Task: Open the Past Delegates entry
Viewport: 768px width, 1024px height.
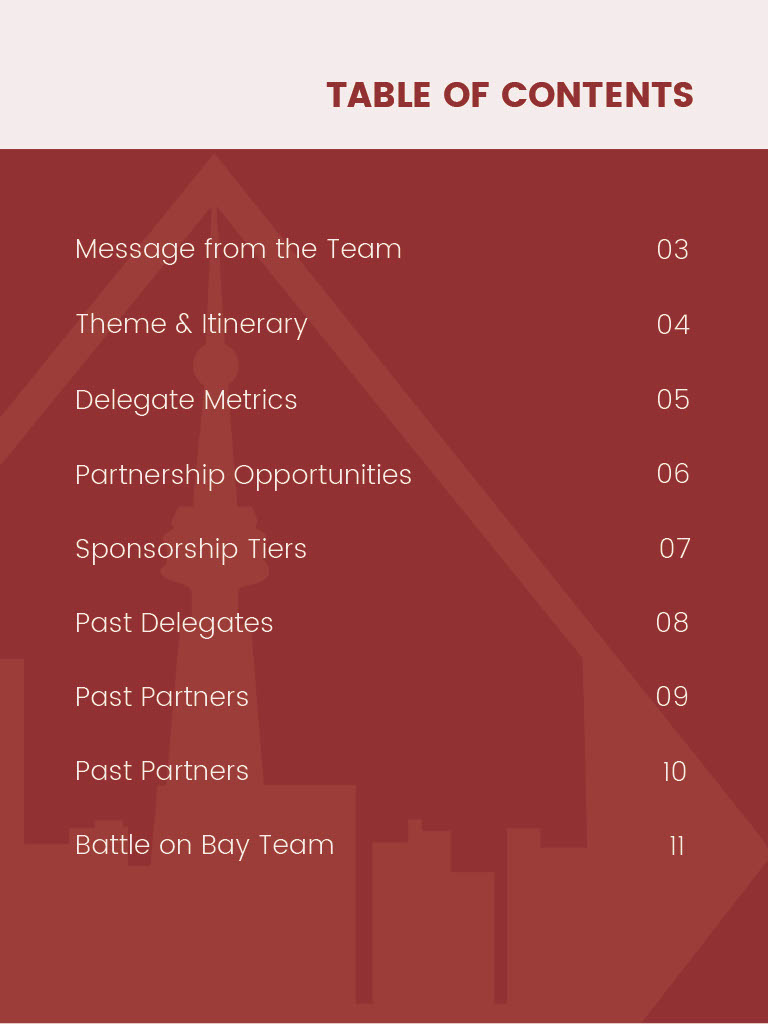Action: coord(174,623)
